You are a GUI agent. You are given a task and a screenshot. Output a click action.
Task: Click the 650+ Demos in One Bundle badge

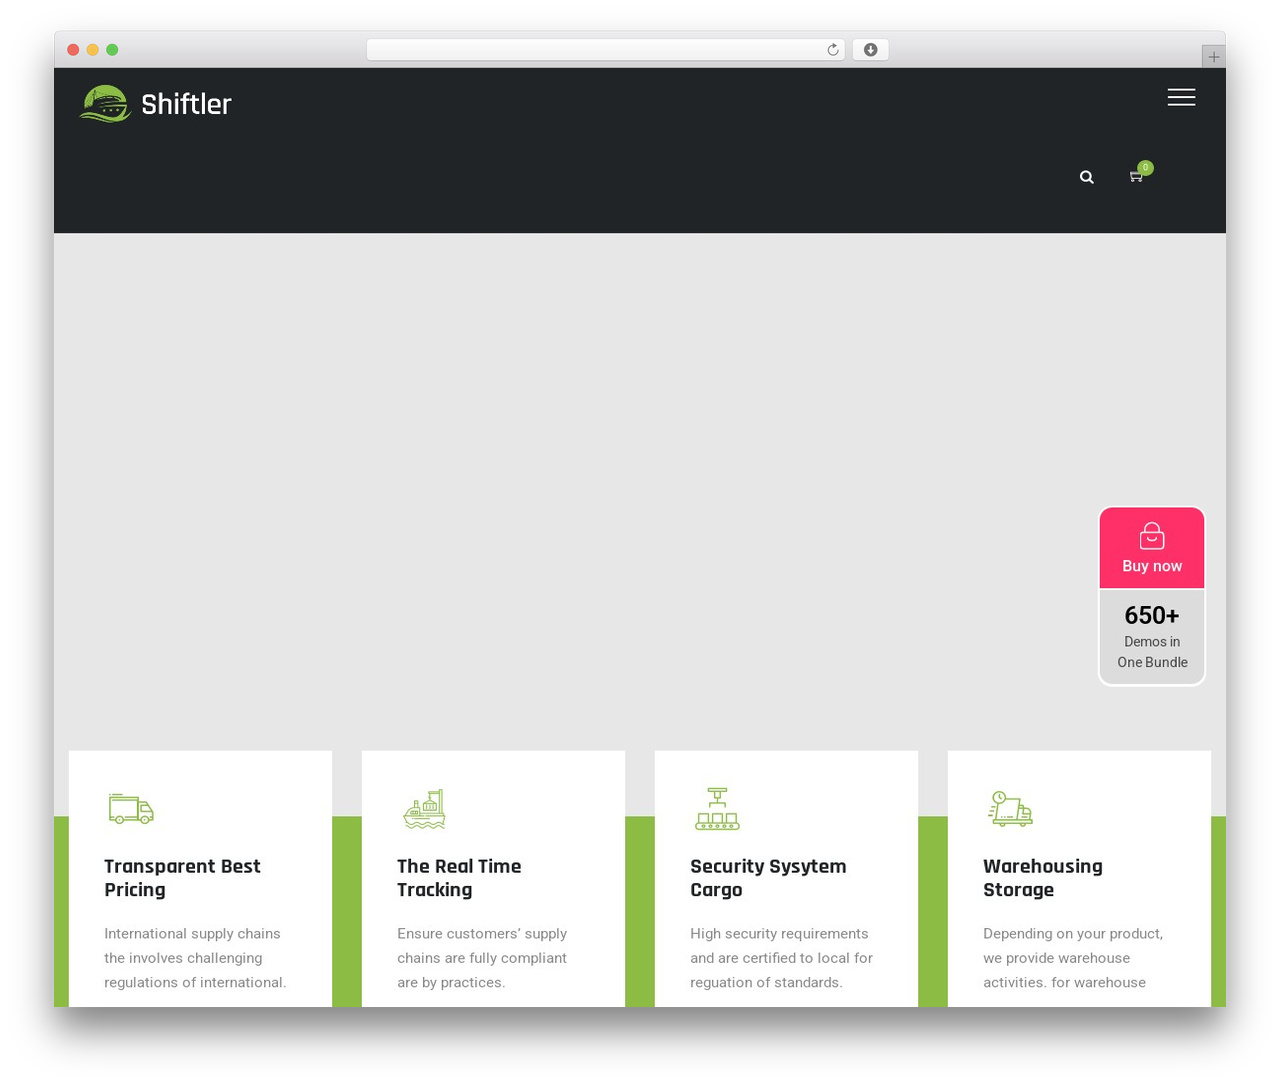click(x=1152, y=637)
